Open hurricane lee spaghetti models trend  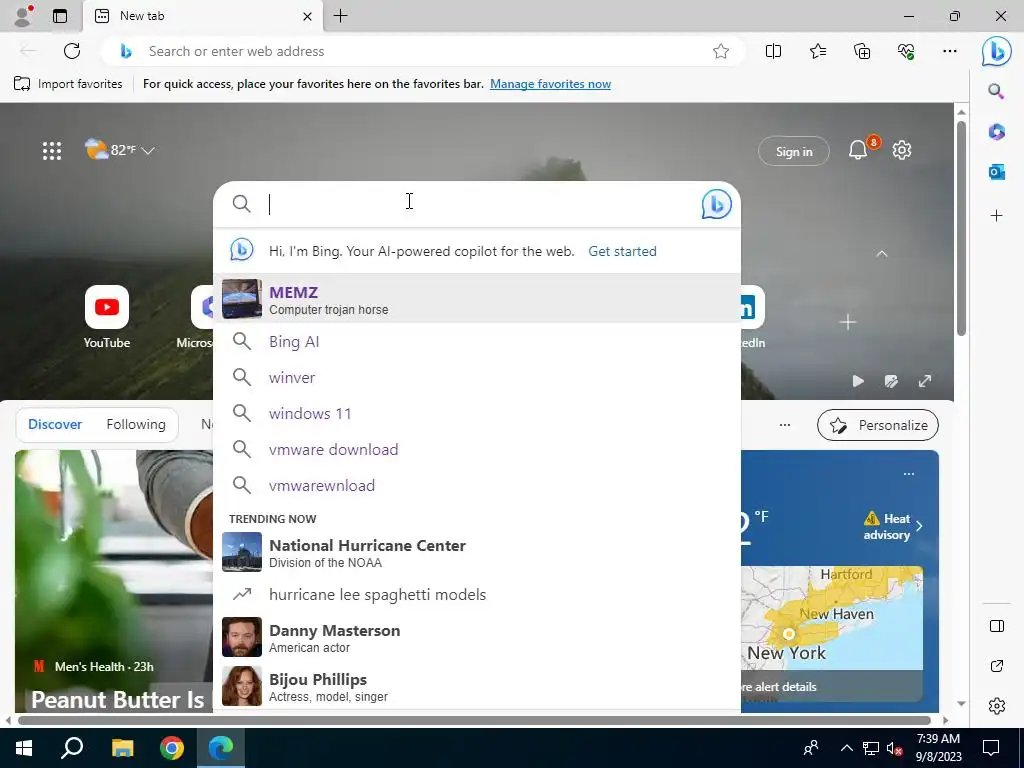click(x=477, y=594)
